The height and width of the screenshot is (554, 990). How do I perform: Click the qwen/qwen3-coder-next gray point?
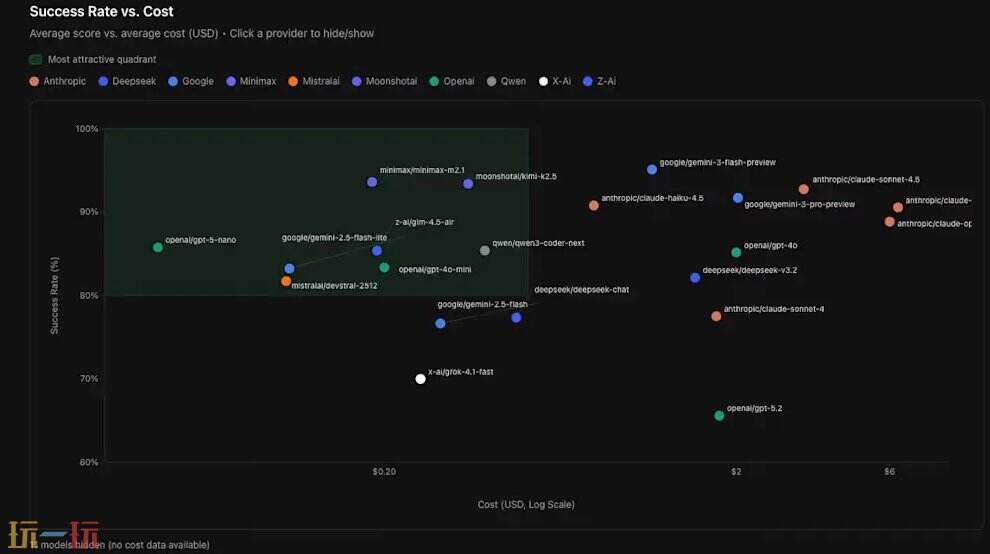point(485,250)
